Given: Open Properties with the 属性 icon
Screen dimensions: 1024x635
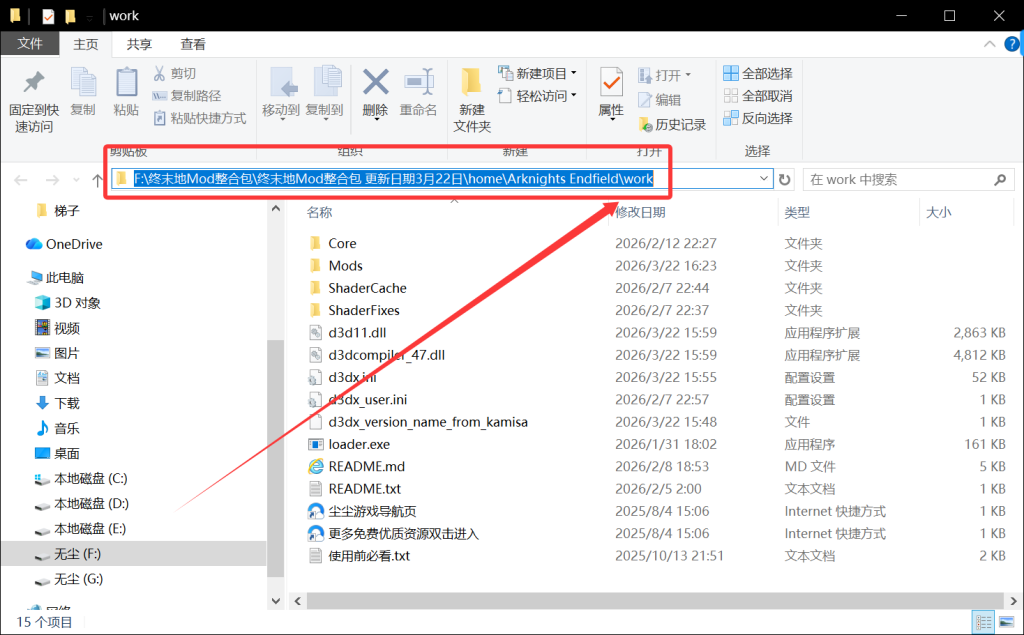Looking at the screenshot, I should click(610, 90).
